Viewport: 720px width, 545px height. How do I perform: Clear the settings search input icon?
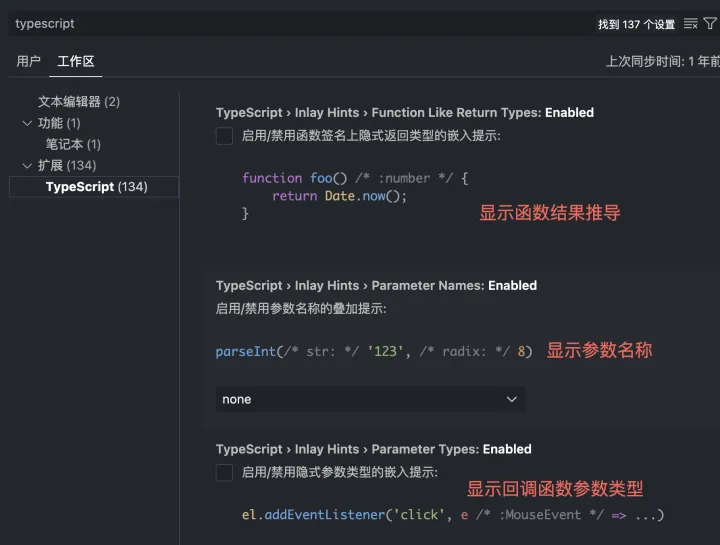click(x=690, y=23)
